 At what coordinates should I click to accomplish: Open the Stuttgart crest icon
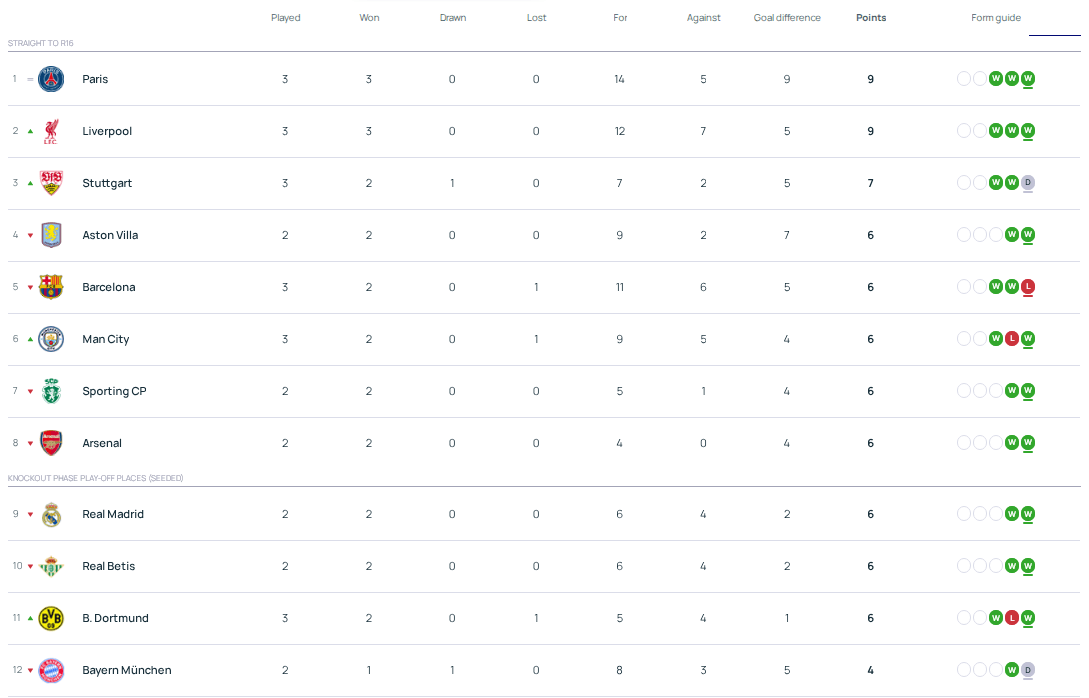click(x=51, y=183)
